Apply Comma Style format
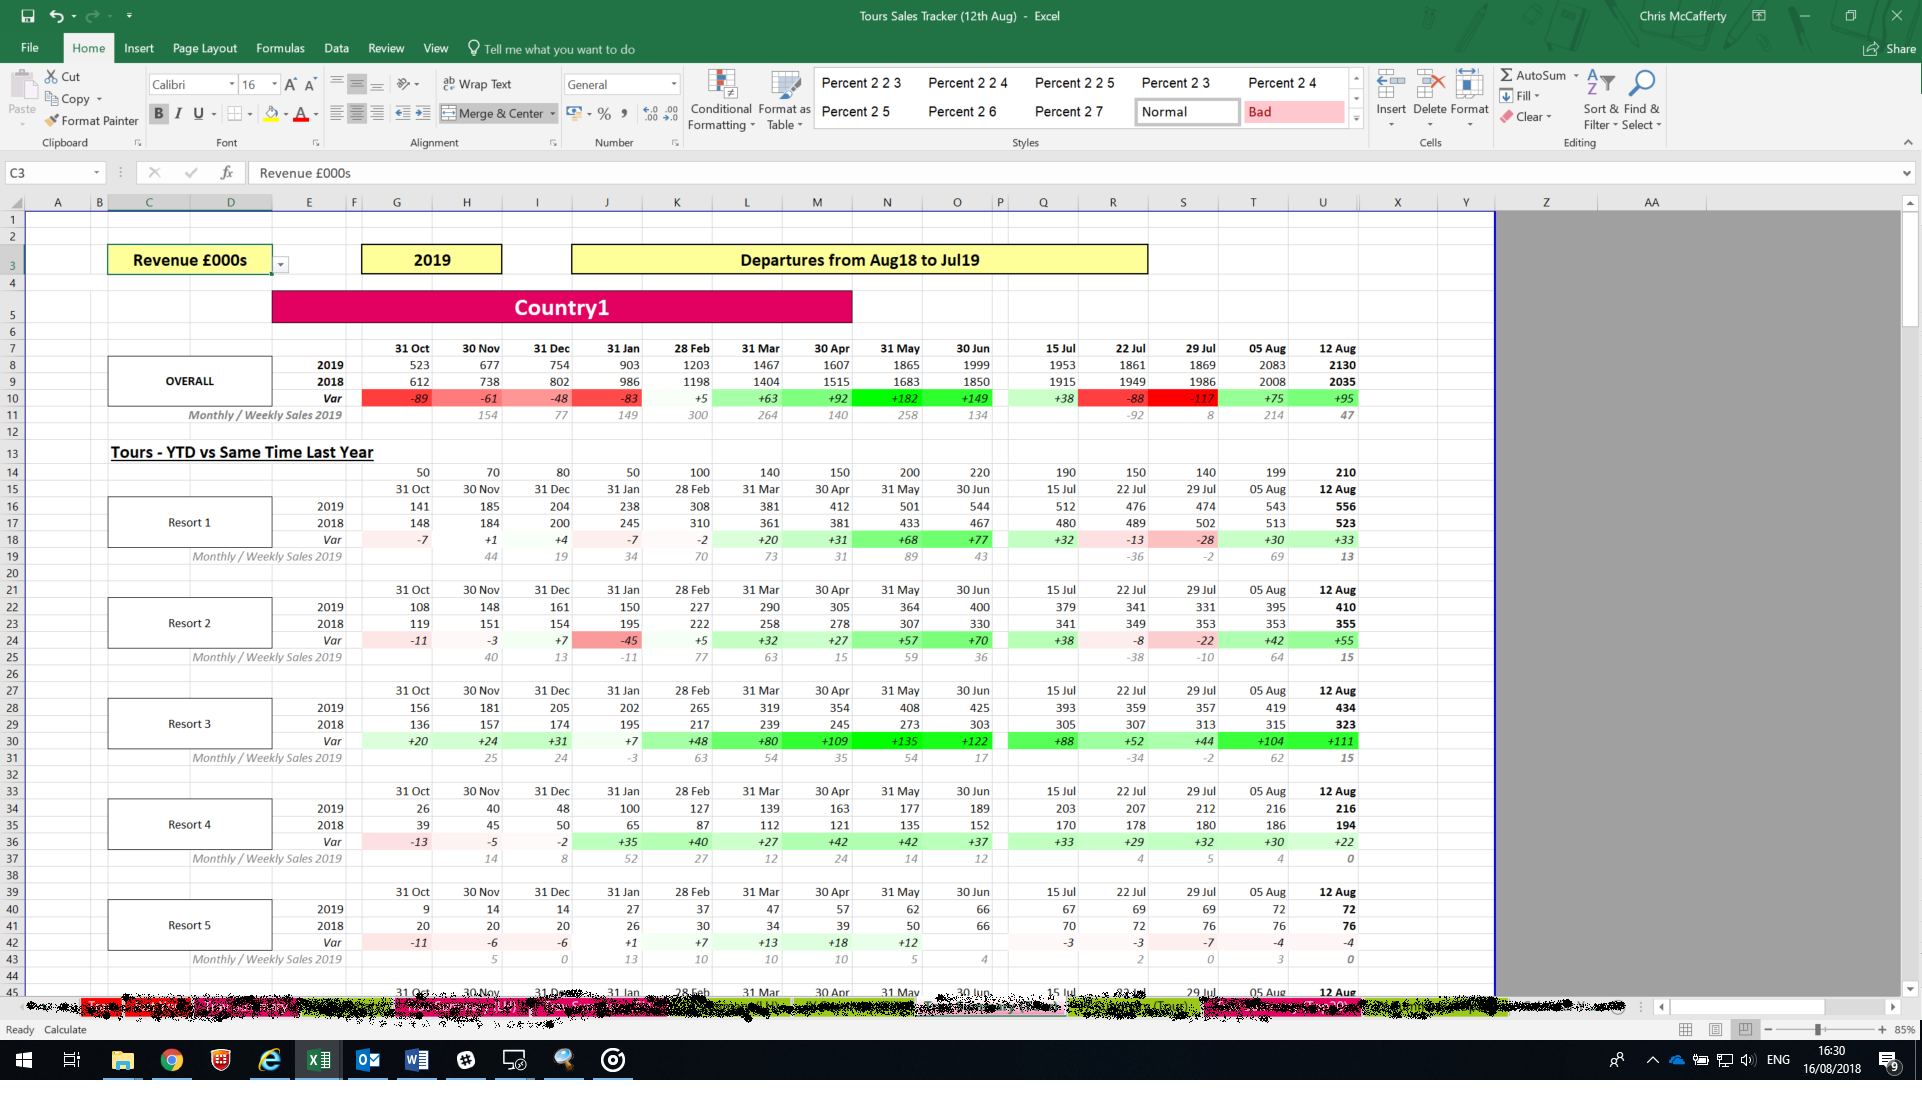Image resolution: width=1922 pixels, height=1107 pixels. coord(624,114)
